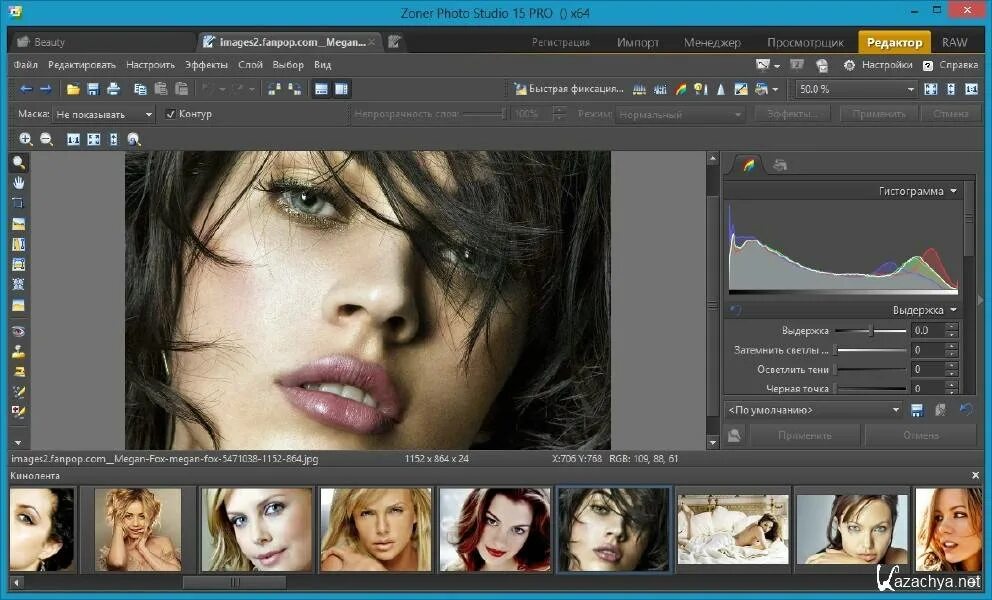This screenshot has height=600, width=992.
Task: Open the Файл menu
Action: [25, 65]
